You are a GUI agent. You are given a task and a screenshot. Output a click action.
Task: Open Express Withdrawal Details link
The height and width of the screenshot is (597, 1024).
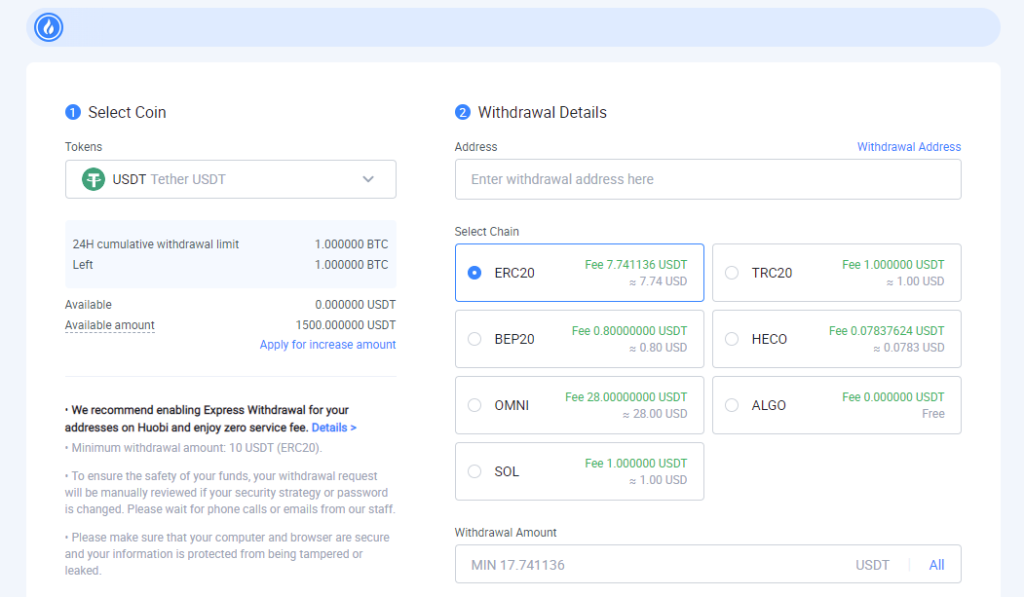click(334, 427)
